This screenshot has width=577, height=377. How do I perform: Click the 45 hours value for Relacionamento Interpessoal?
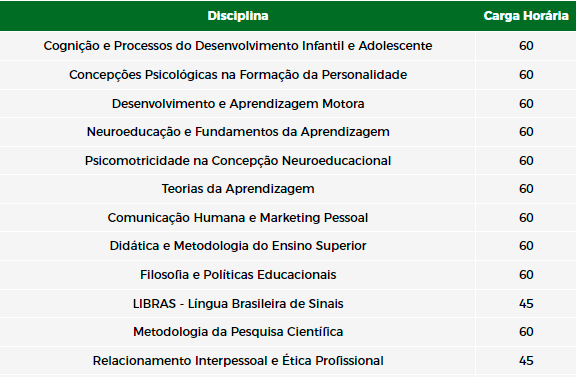click(x=526, y=361)
